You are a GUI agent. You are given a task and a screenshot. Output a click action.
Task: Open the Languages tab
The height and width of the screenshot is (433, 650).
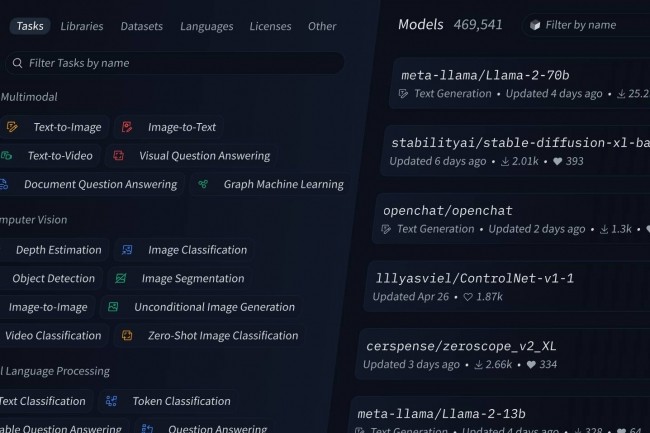click(206, 26)
